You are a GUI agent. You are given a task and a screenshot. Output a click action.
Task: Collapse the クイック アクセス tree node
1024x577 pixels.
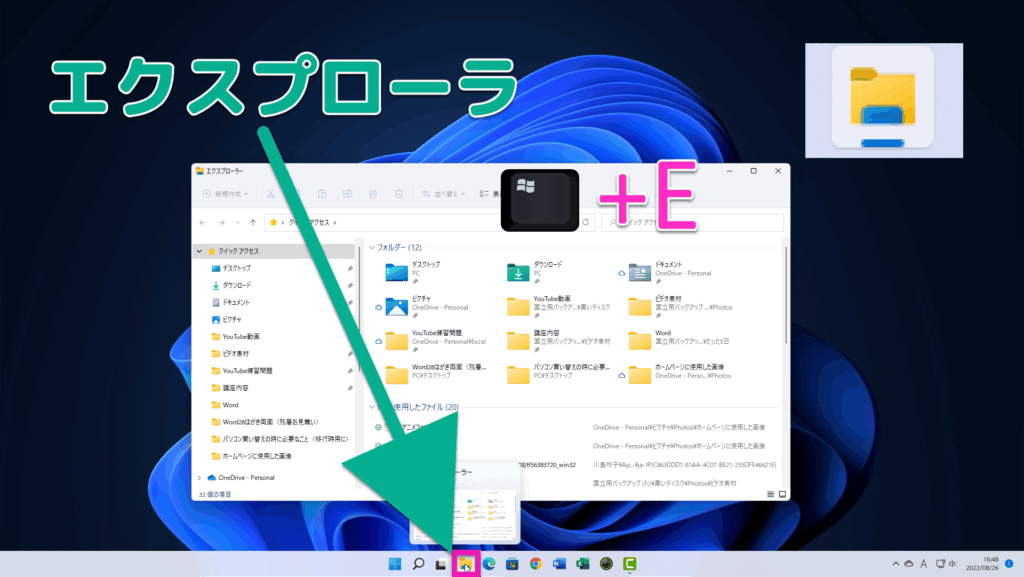199,251
